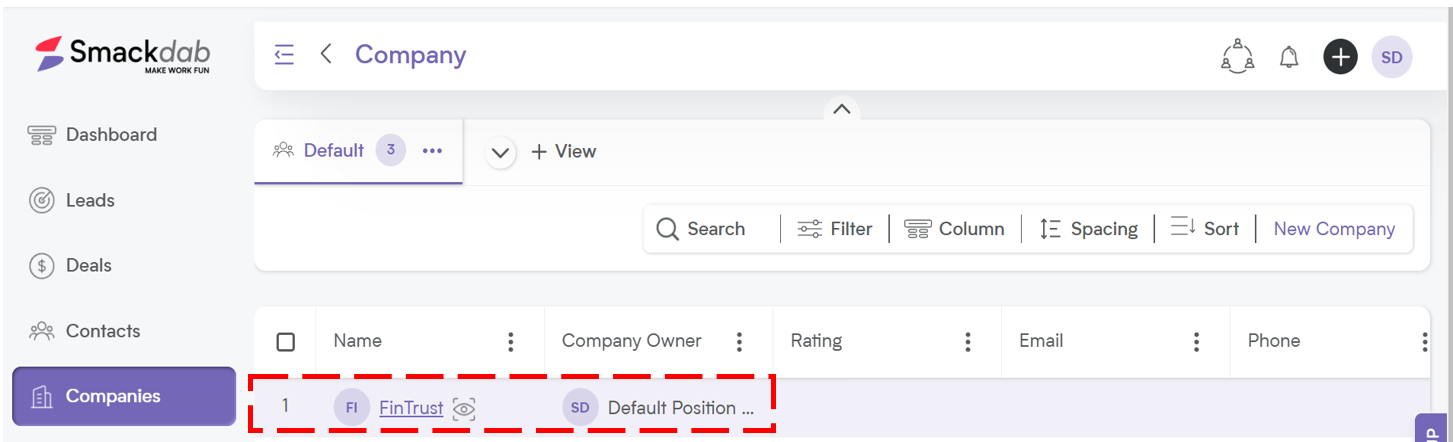Image resolution: width=1453 pixels, height=442 pixels.
Task: Open Rating column options menu
Action: 968,342
